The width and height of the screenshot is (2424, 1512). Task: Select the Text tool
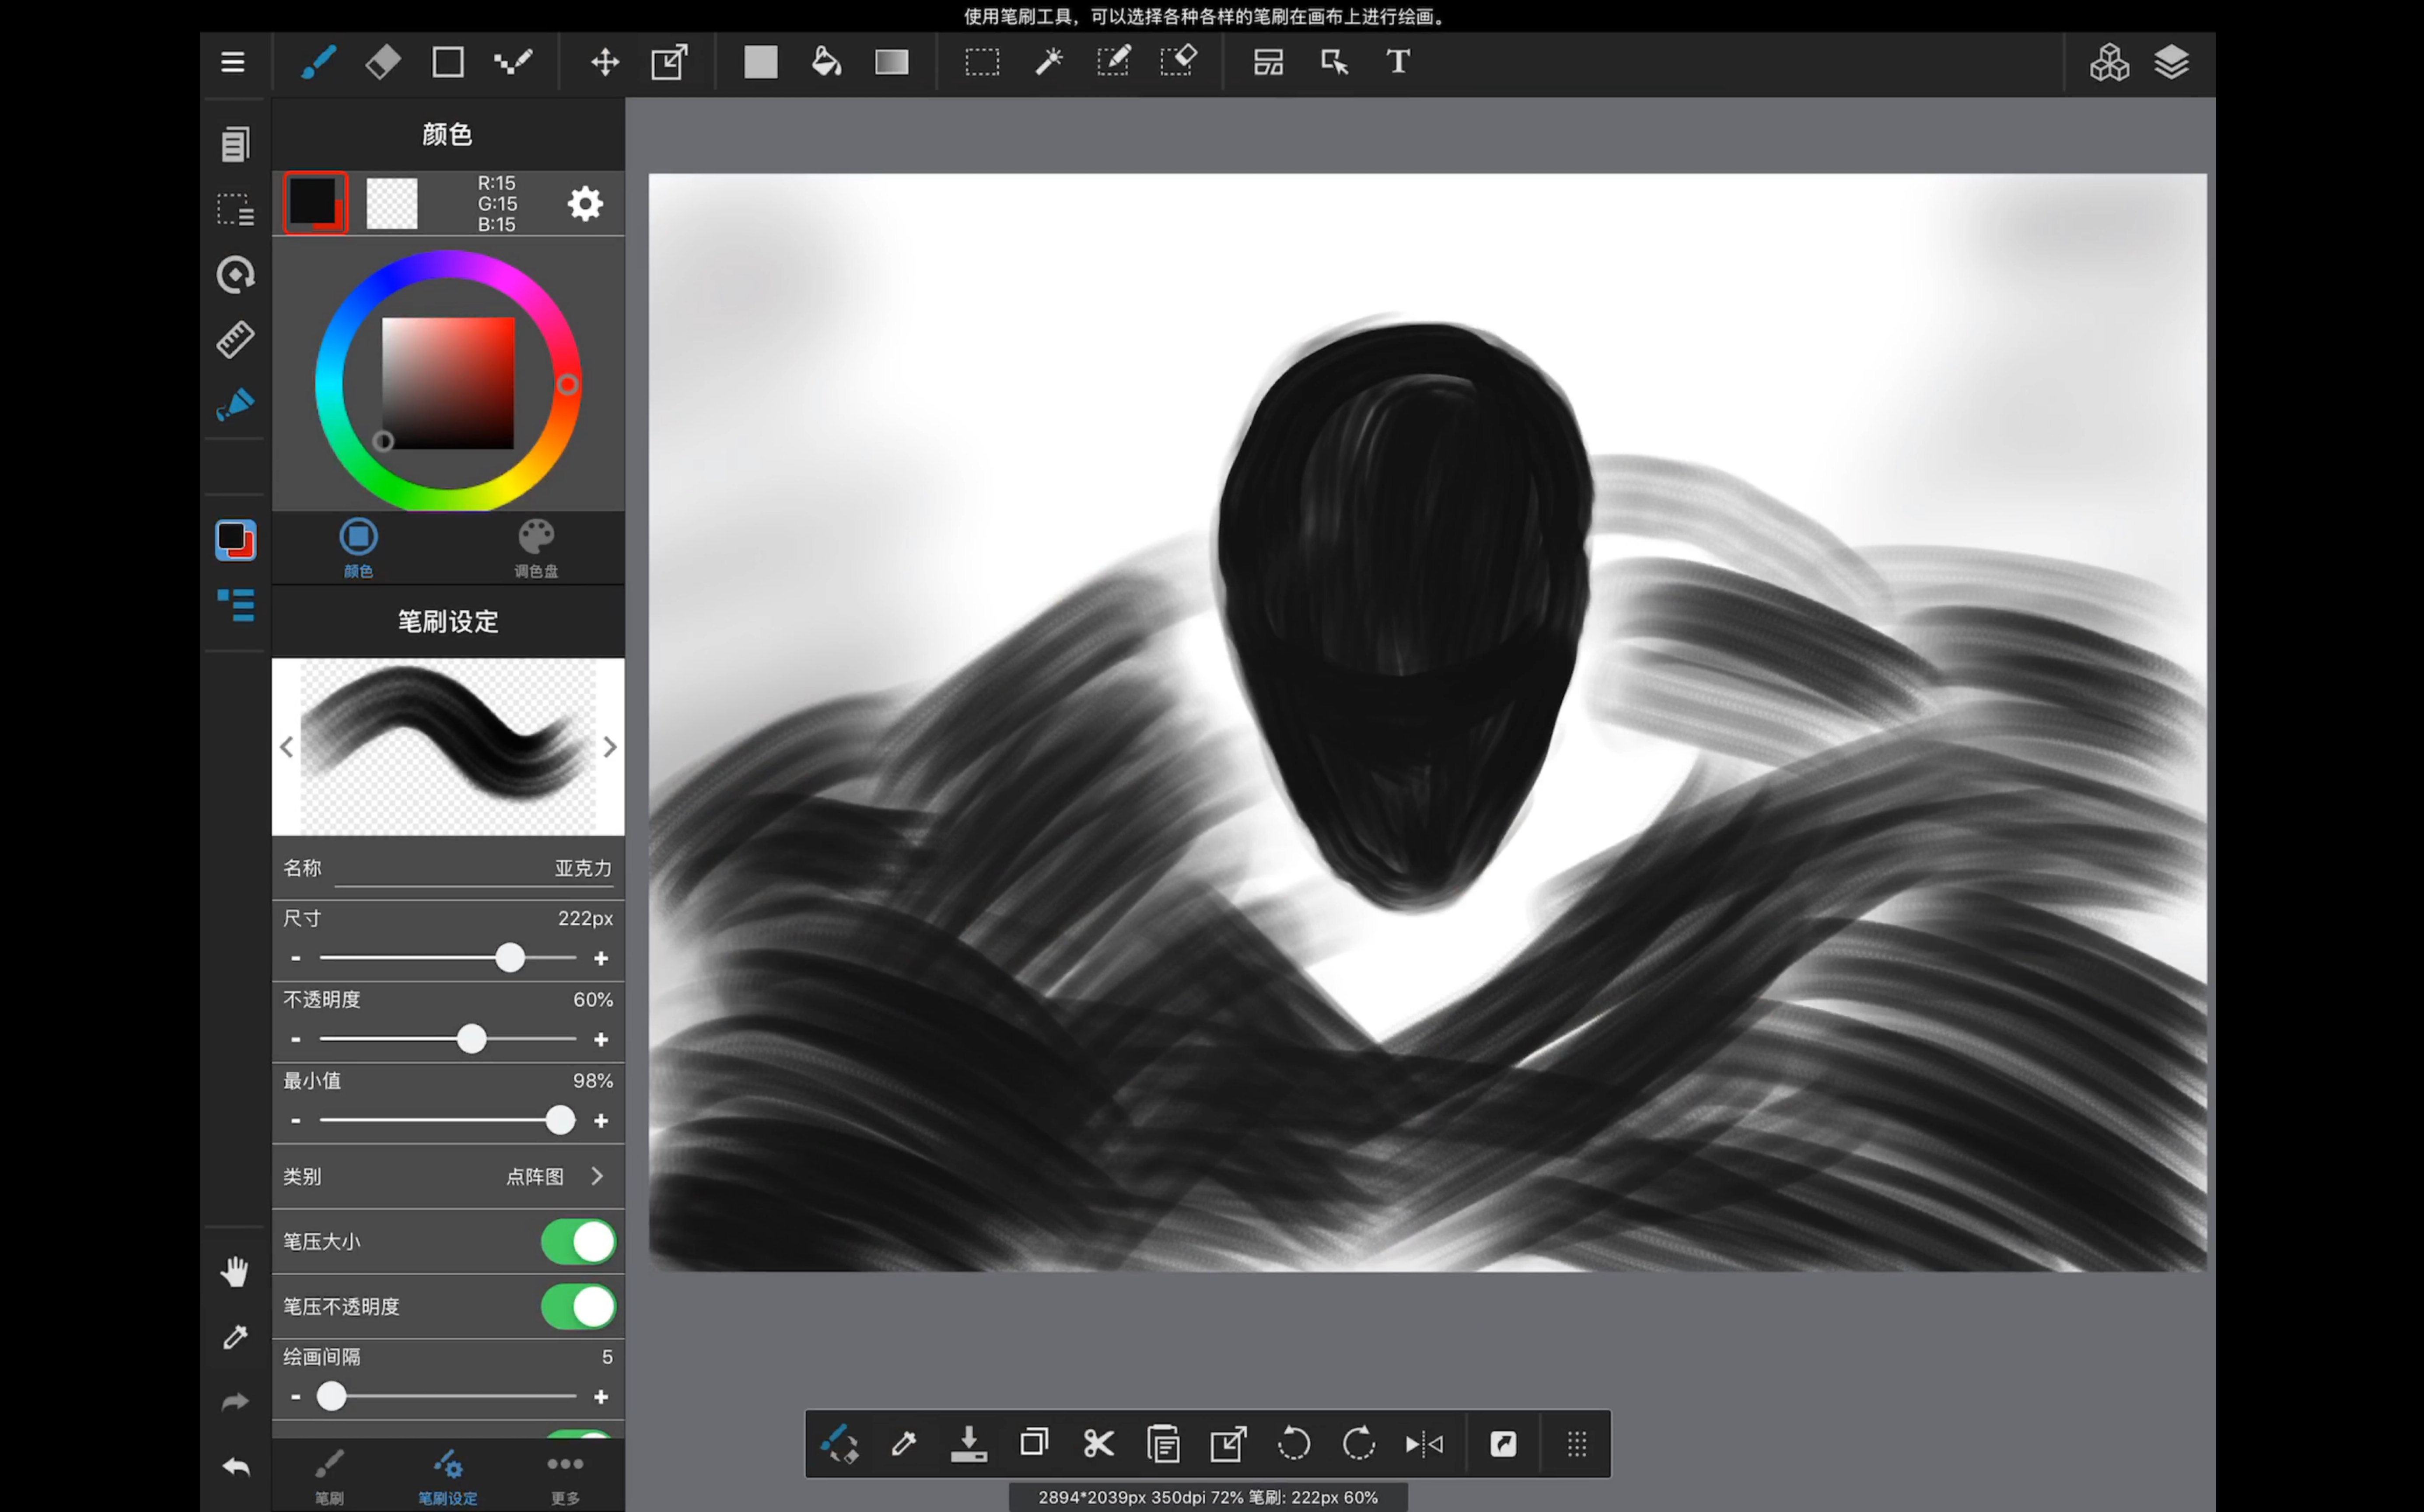coord(1398,62)
